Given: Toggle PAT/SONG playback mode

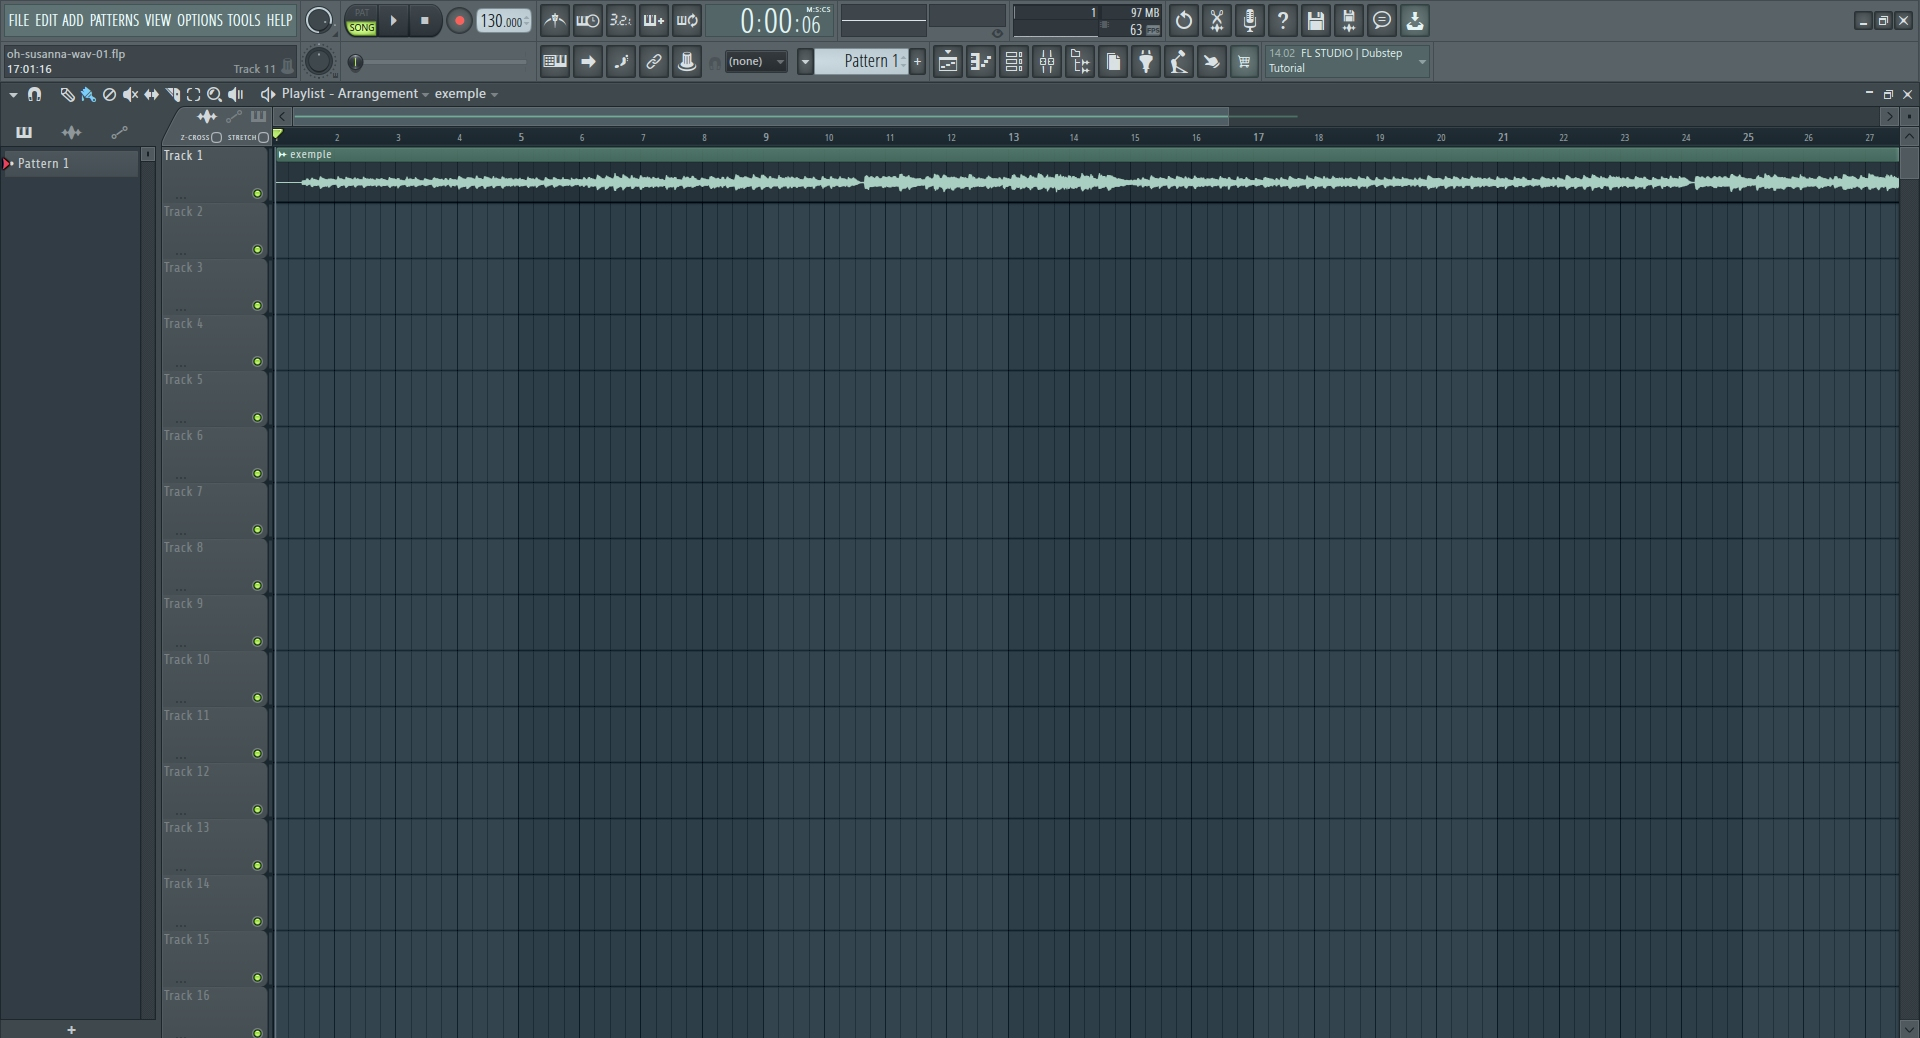Looking at the screenshot, I should (361, 21).
